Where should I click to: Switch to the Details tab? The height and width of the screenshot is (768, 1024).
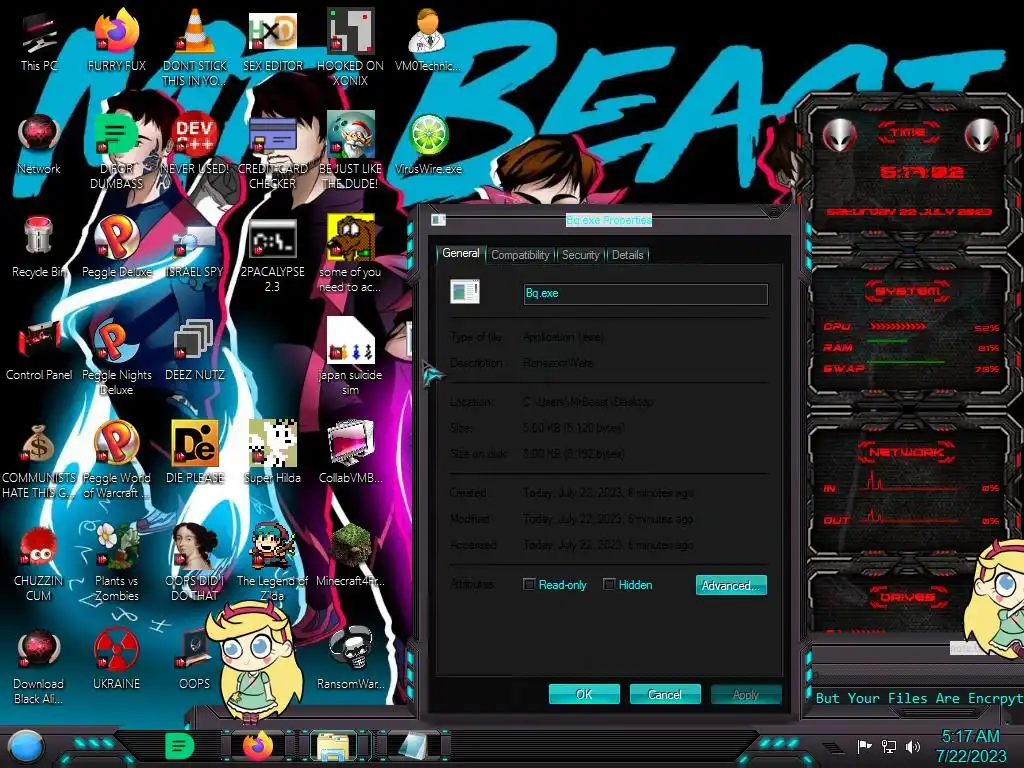click(x=628, y=255)
